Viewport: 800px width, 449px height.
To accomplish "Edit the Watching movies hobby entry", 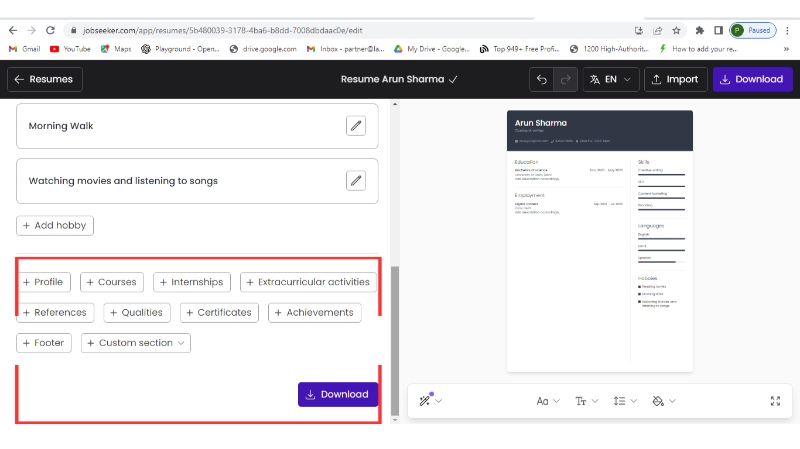I will 355,180.
